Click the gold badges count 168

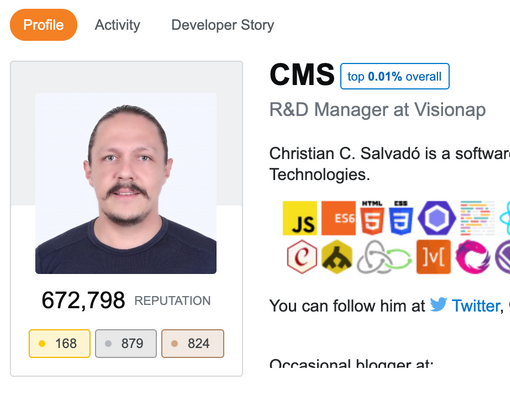pos(60,343)
